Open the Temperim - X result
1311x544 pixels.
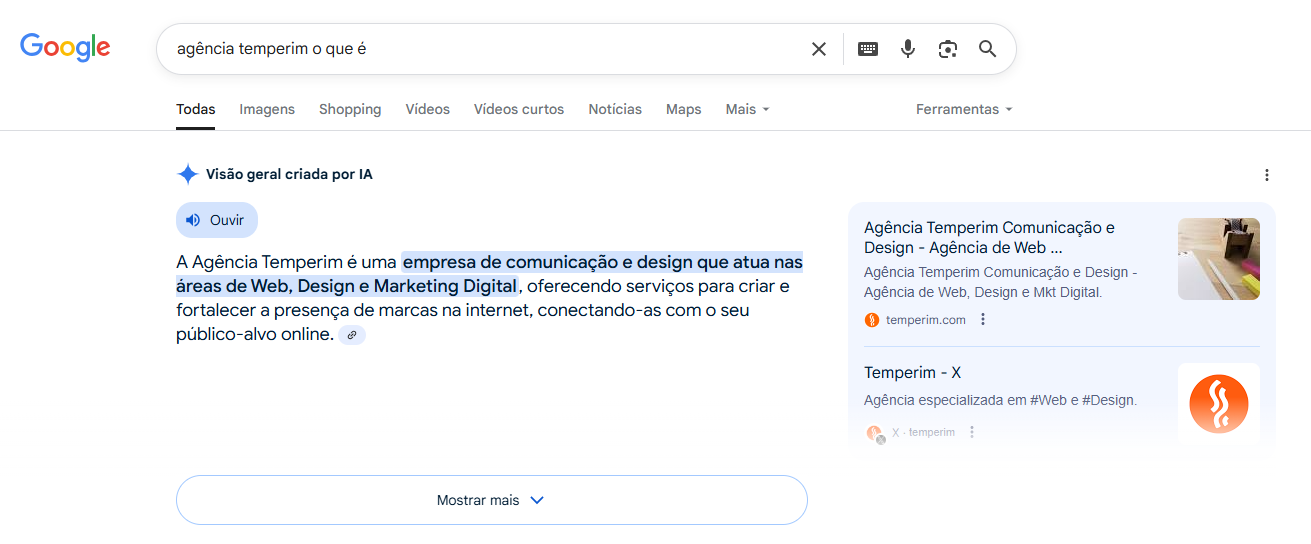pyautogui.click(x=912, y=372)
